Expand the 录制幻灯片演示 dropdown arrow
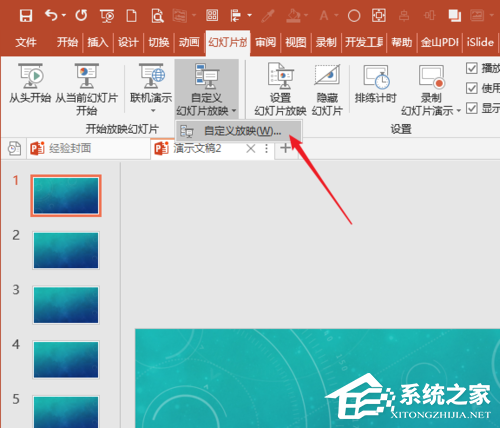This screenshot has height=428, width=500. [459, 111]
